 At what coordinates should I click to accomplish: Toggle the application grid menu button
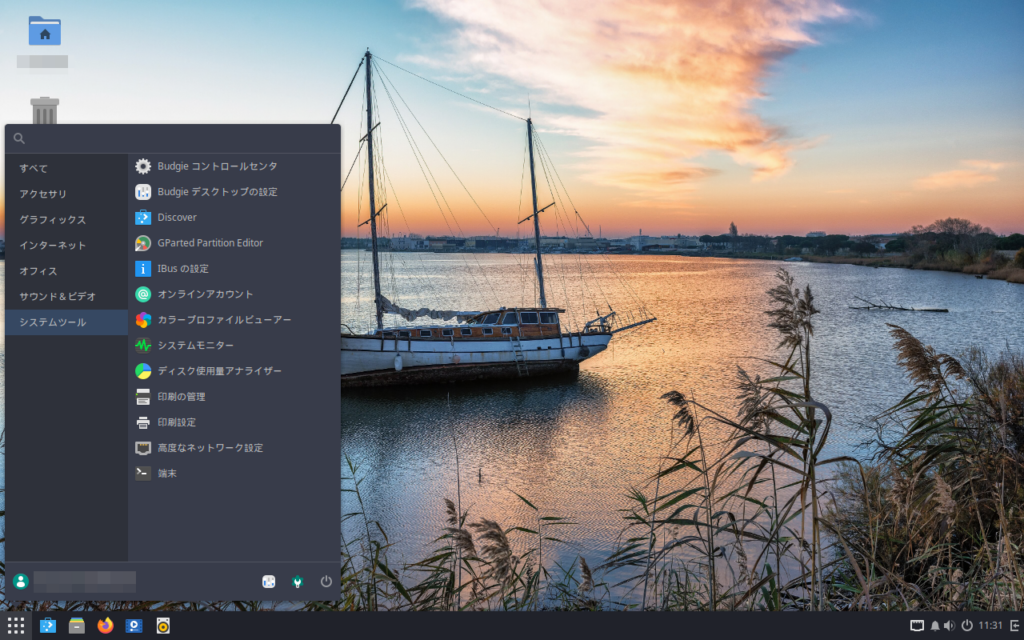coord(16,626)
